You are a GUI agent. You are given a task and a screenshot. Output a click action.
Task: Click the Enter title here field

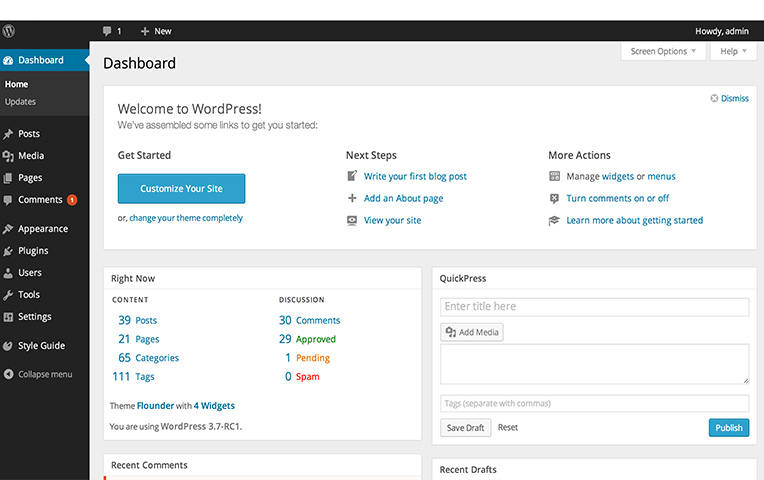(x=594, y=307)
